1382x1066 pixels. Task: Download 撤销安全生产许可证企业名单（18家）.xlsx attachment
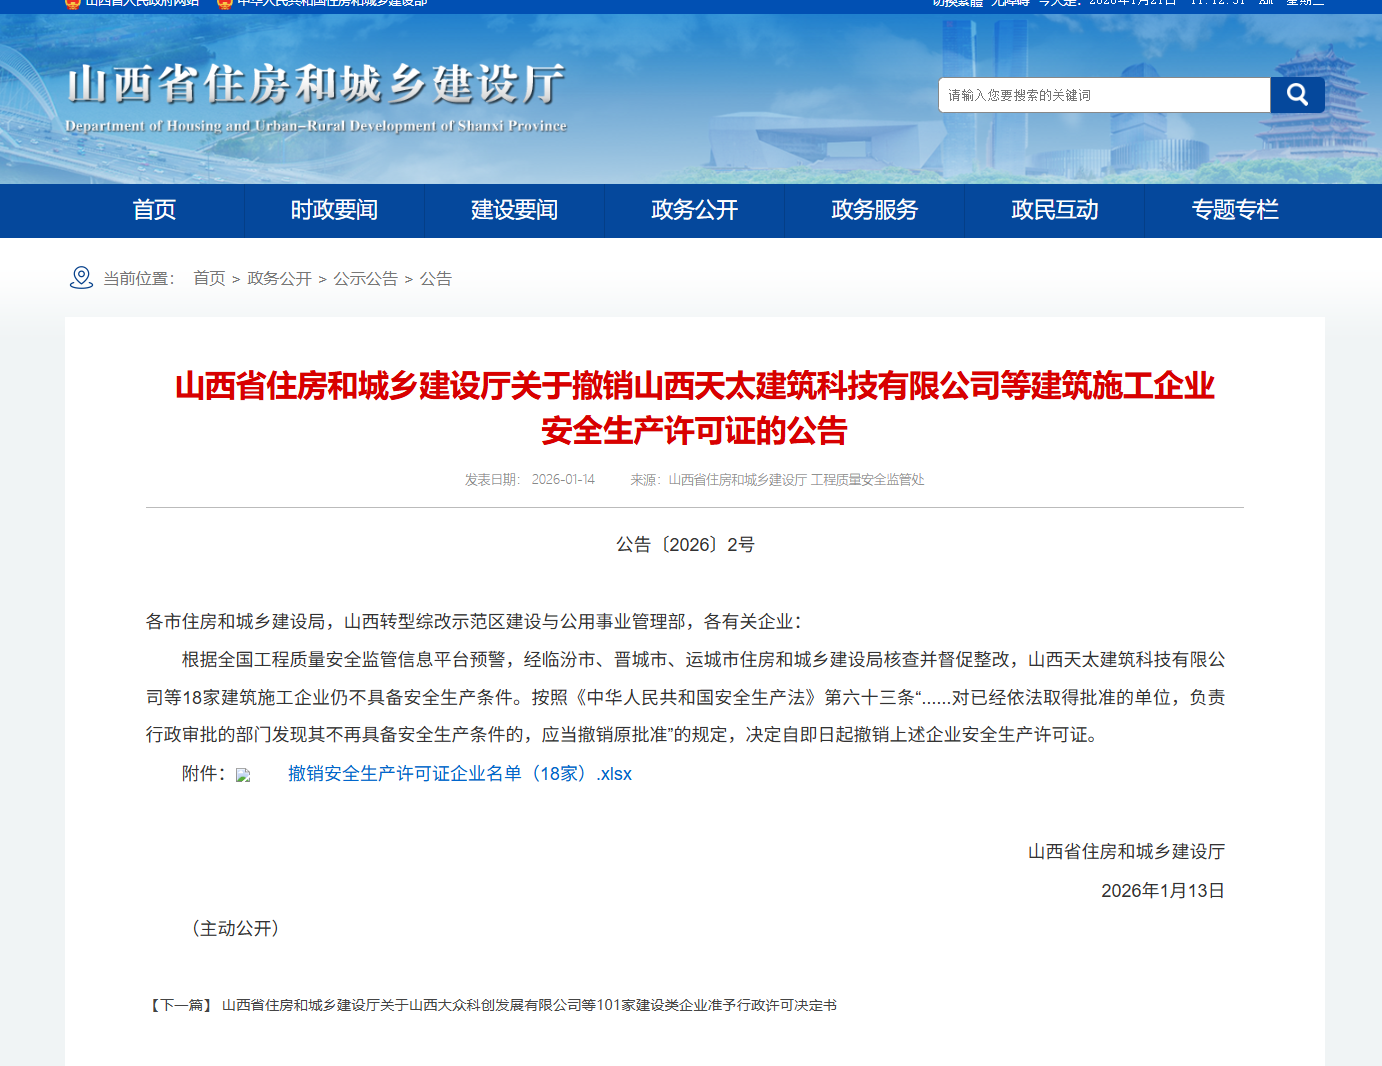460,774
